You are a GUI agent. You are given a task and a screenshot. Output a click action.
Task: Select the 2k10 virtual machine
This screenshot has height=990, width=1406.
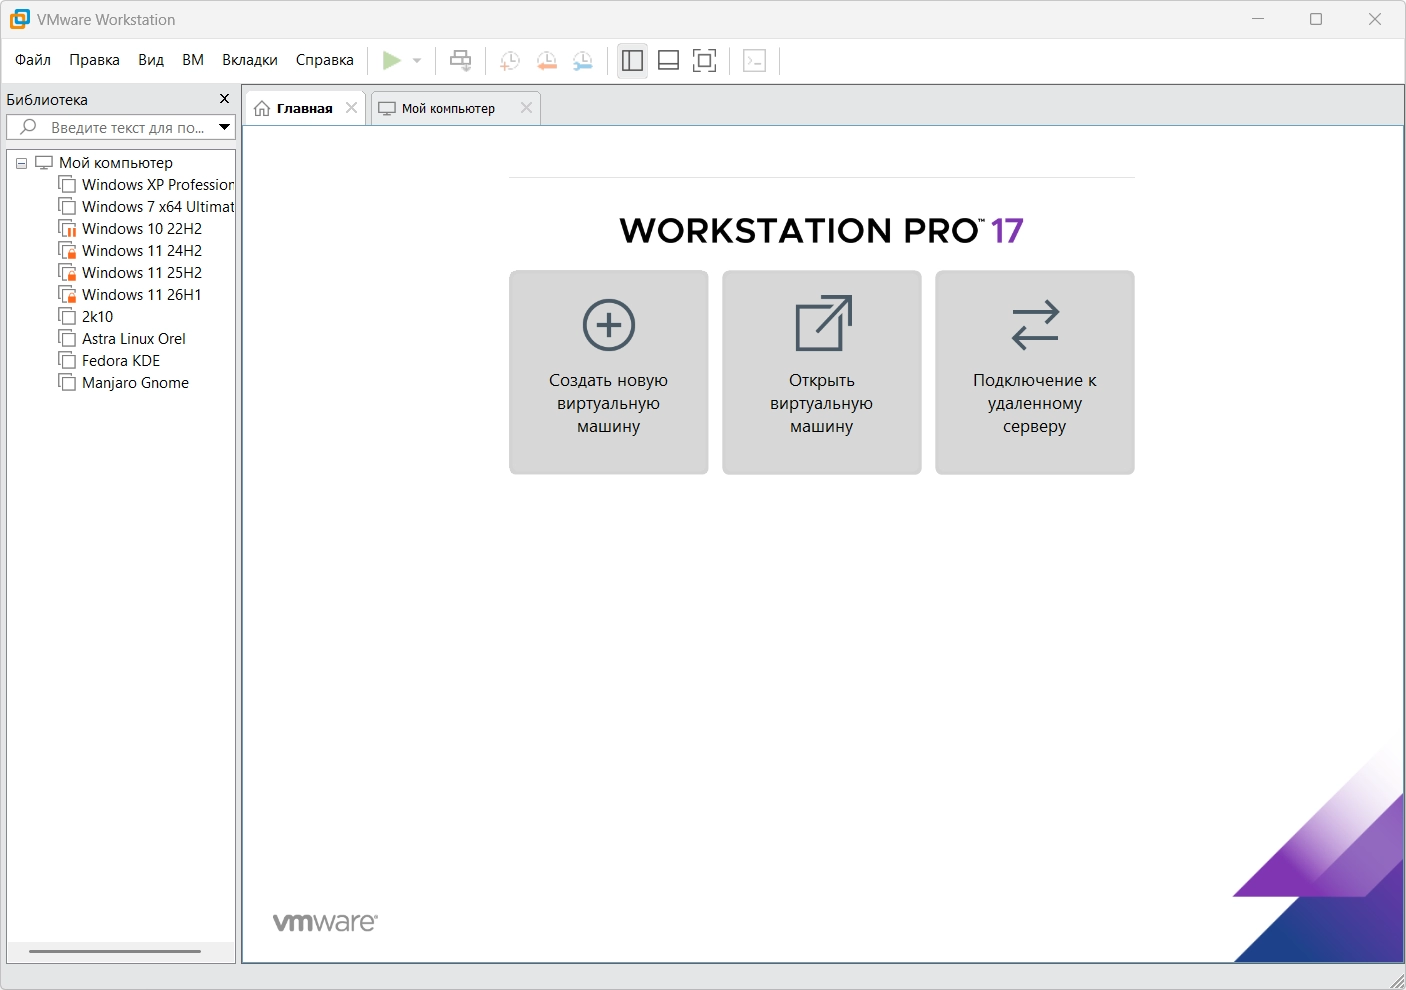click(97, 317)
